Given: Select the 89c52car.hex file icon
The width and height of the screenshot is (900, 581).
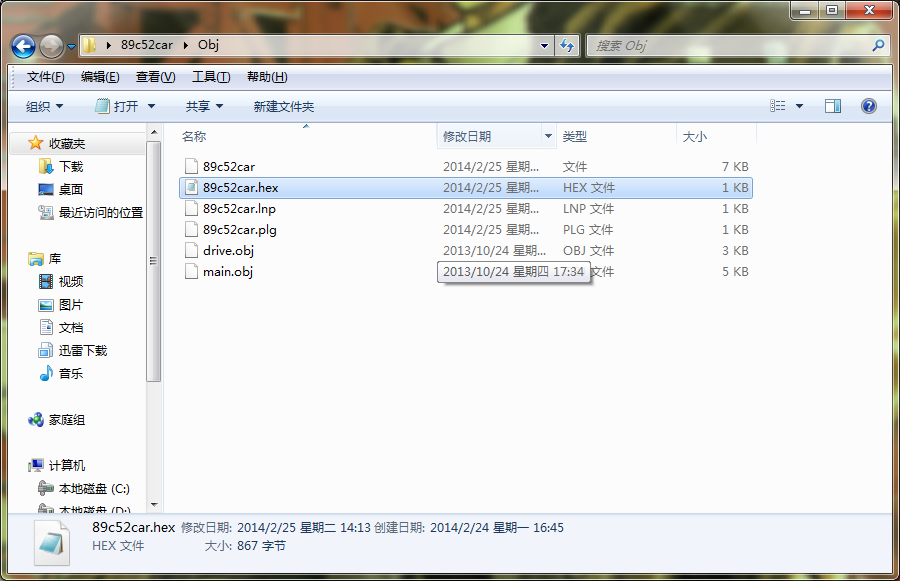Looking at the screenshot, I should [x=191, y=188].
